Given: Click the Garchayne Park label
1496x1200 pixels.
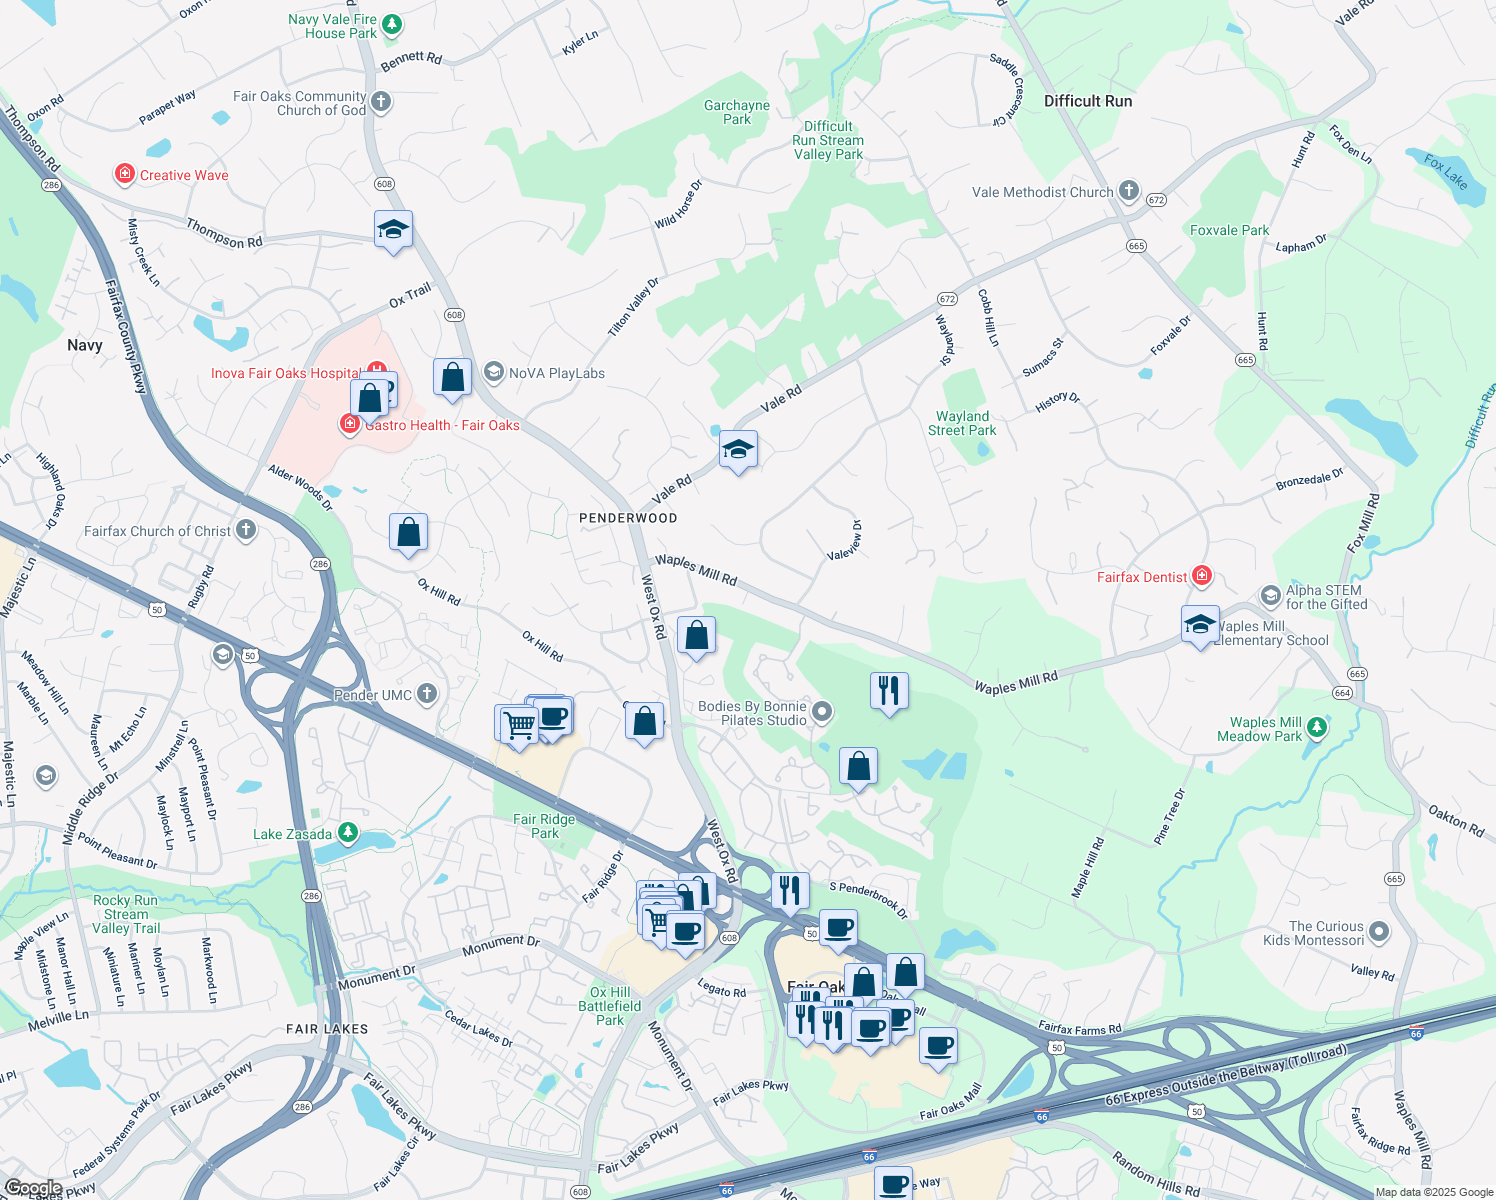Looking at the screenshot, I should 737,112.
